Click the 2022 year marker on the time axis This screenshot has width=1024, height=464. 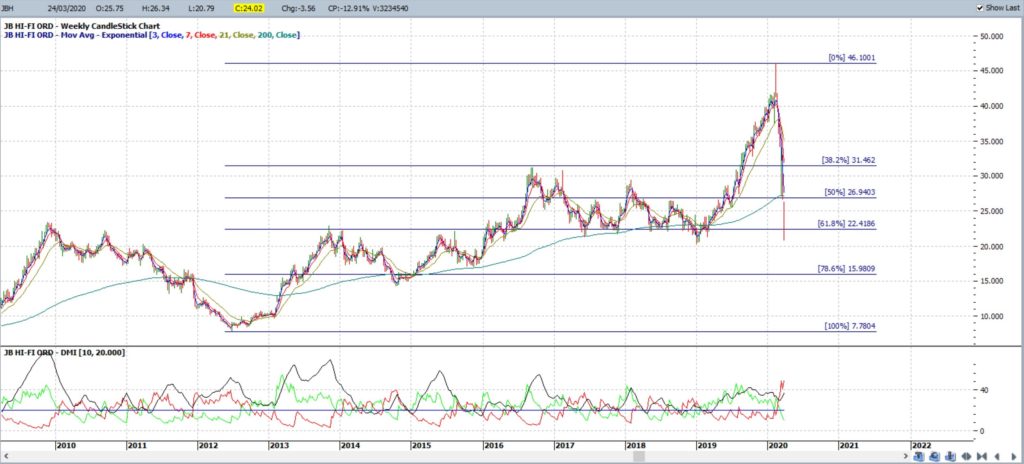pyautogui.click(x=921, y=445)
